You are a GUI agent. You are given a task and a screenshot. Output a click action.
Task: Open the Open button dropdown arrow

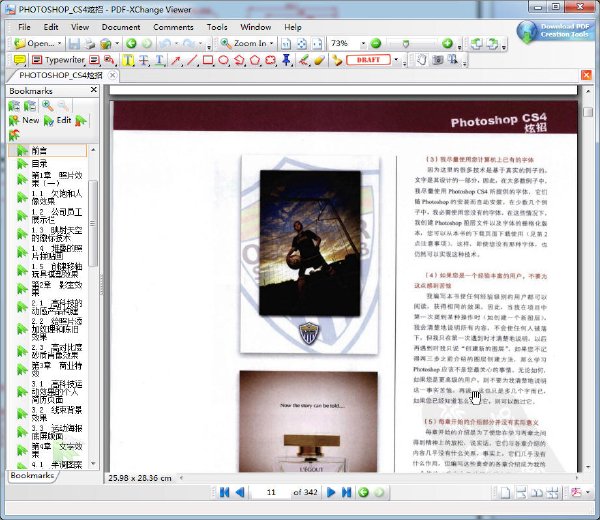coord(59,44)
